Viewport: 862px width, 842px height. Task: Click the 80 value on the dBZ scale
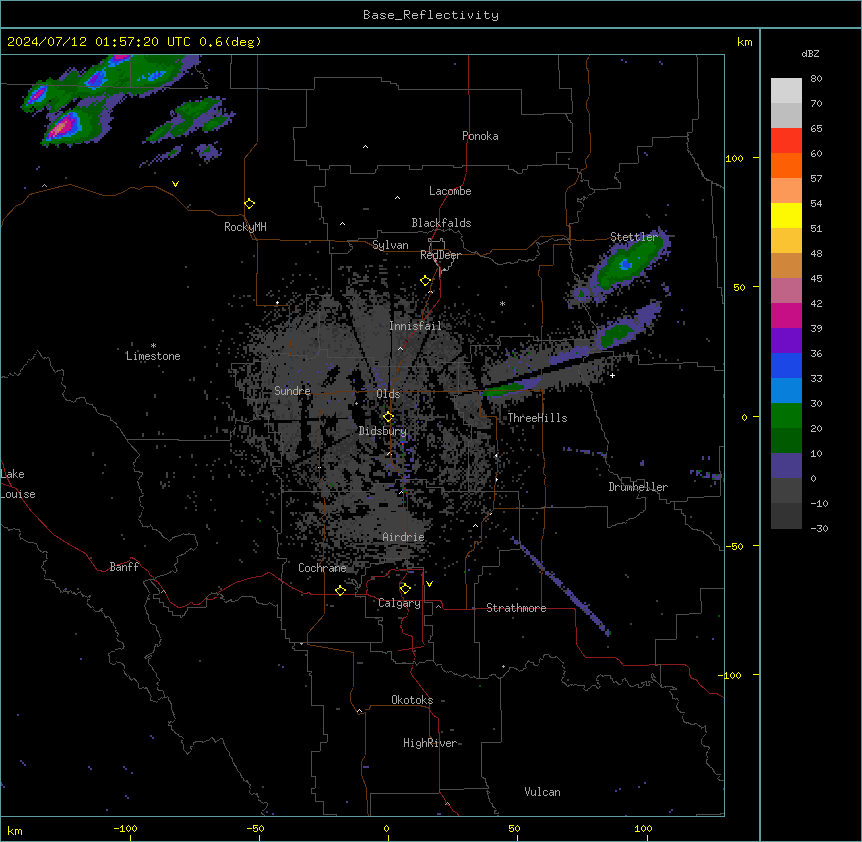(x=816, y=79)
